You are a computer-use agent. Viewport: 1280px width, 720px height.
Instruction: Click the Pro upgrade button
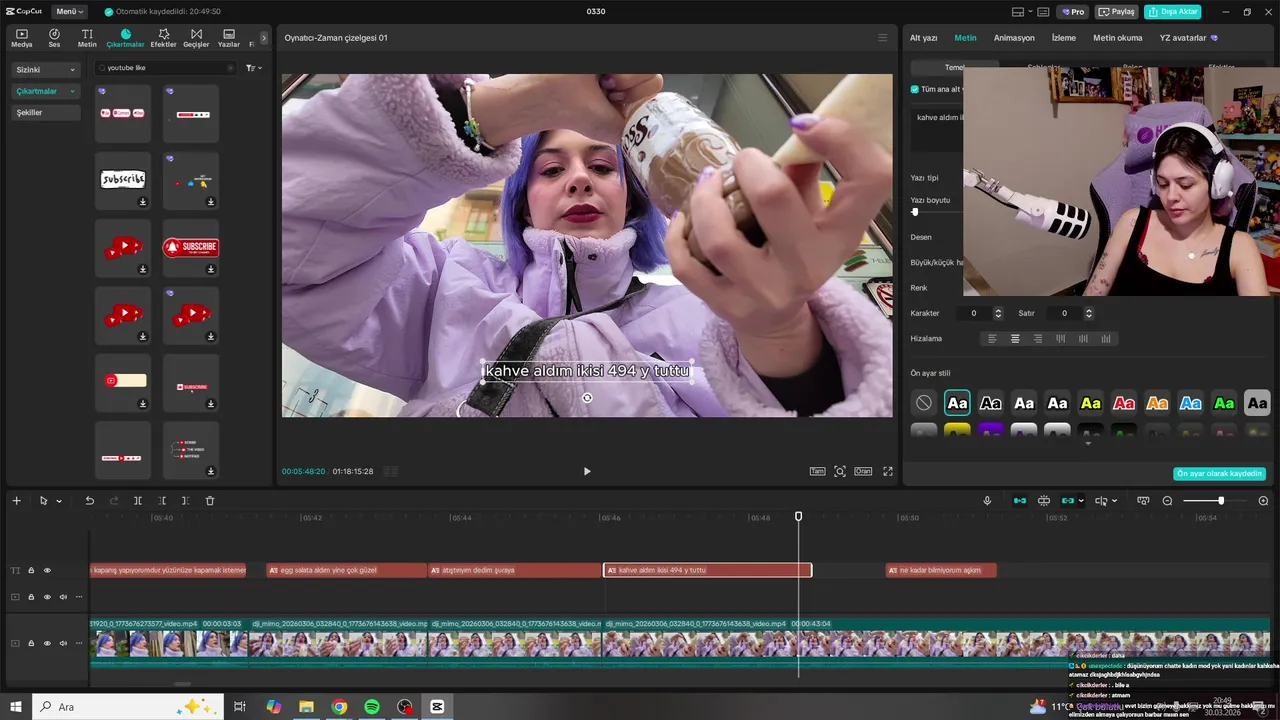(1074, 12)
